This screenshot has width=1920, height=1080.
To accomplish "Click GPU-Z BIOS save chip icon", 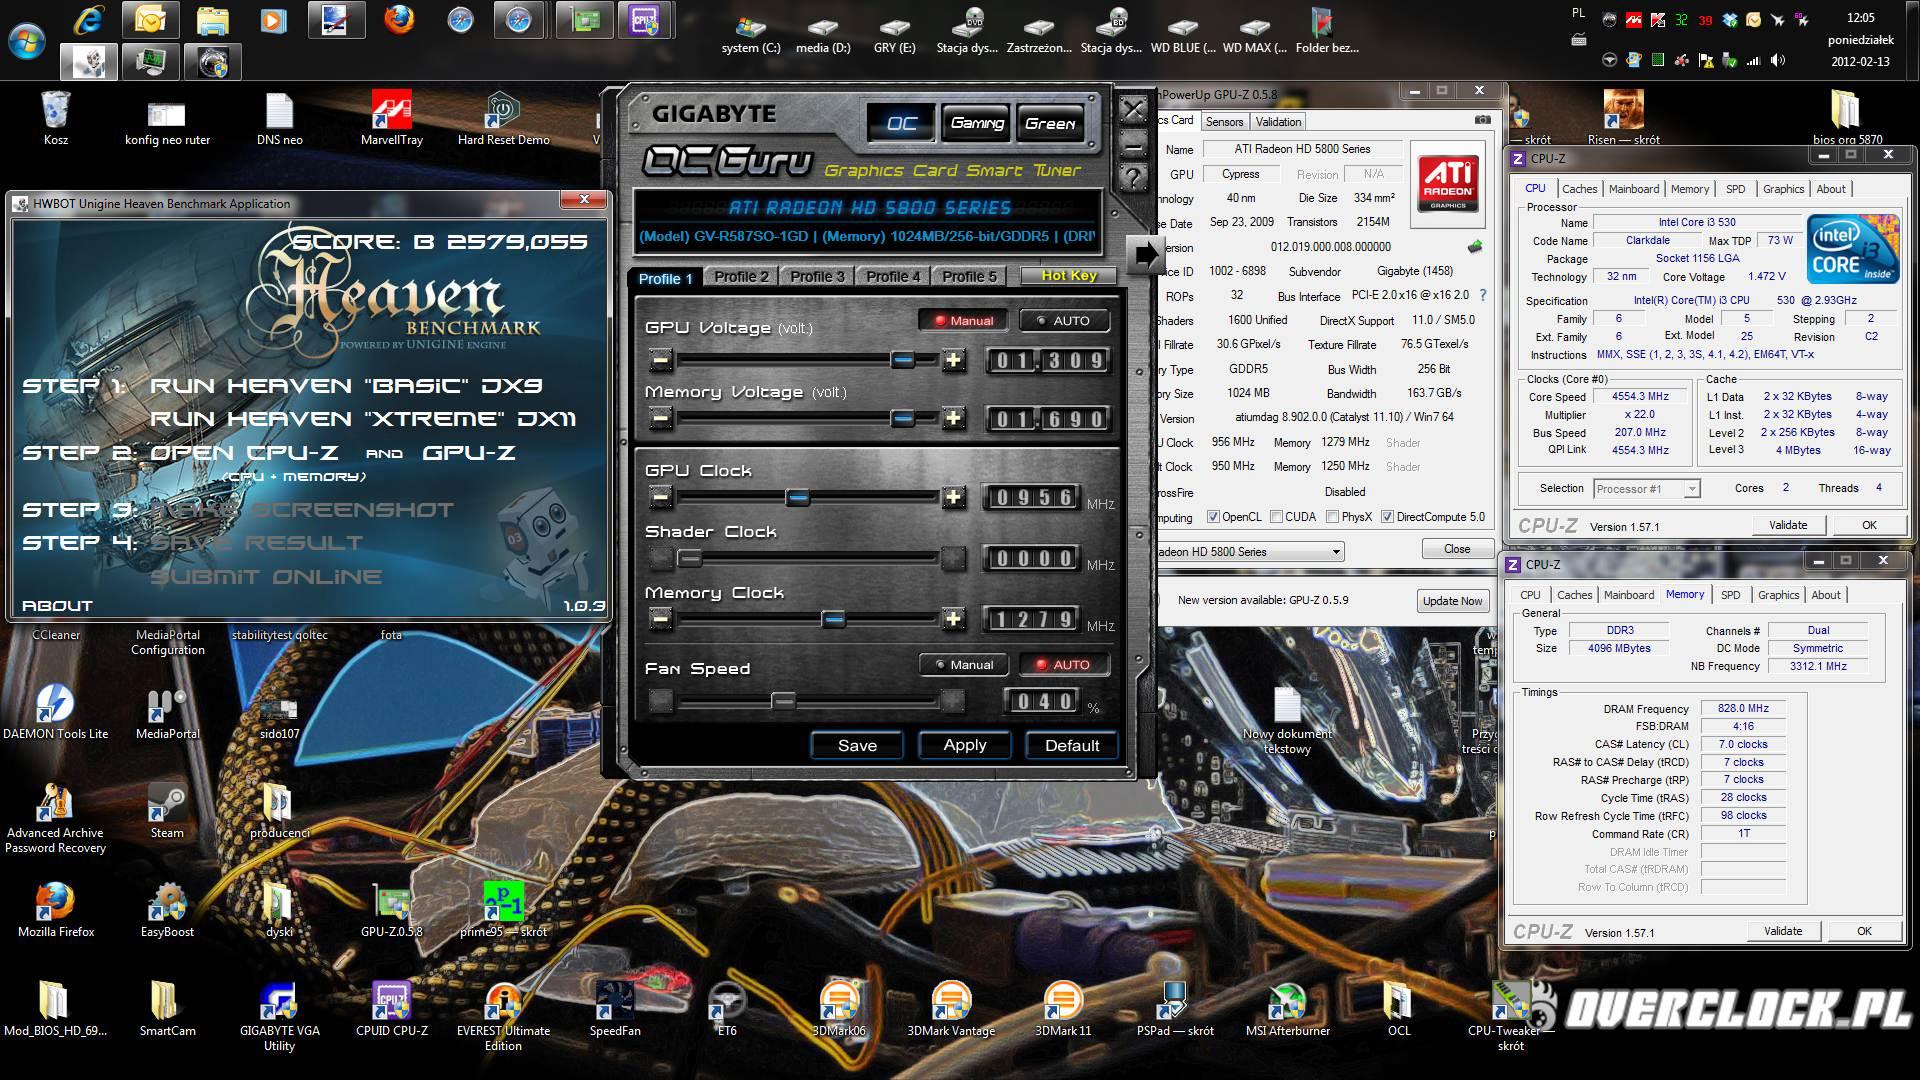I will (1475, 246).
